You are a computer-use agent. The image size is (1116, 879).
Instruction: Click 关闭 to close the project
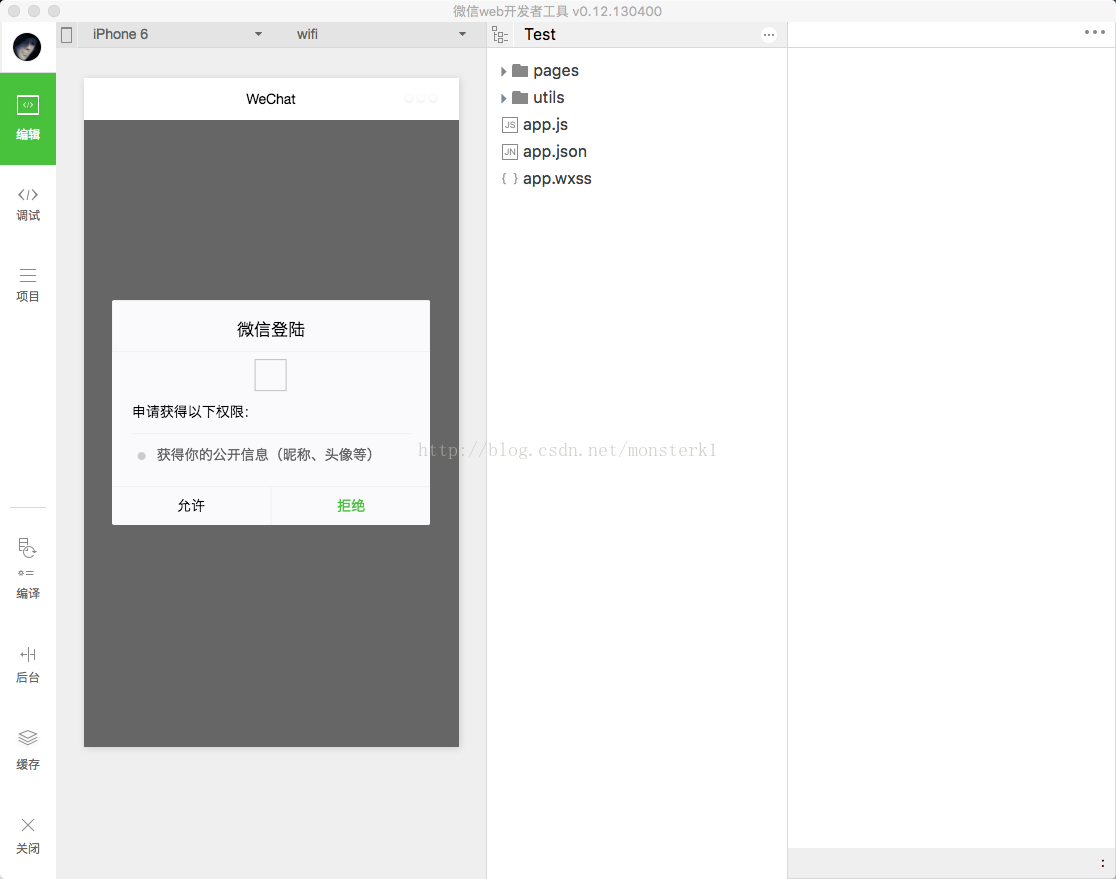click(x=28, y=836)
